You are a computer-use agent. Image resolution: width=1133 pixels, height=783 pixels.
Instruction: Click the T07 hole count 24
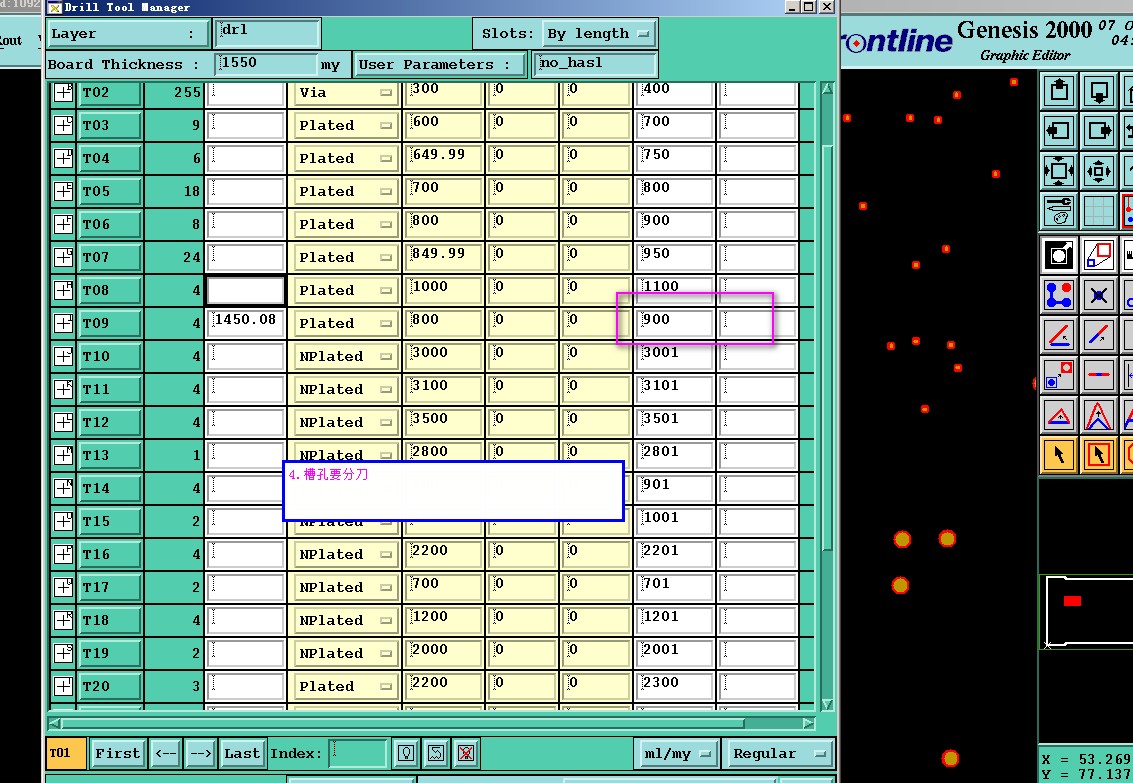pyautogui.click(x=191, y=257)
